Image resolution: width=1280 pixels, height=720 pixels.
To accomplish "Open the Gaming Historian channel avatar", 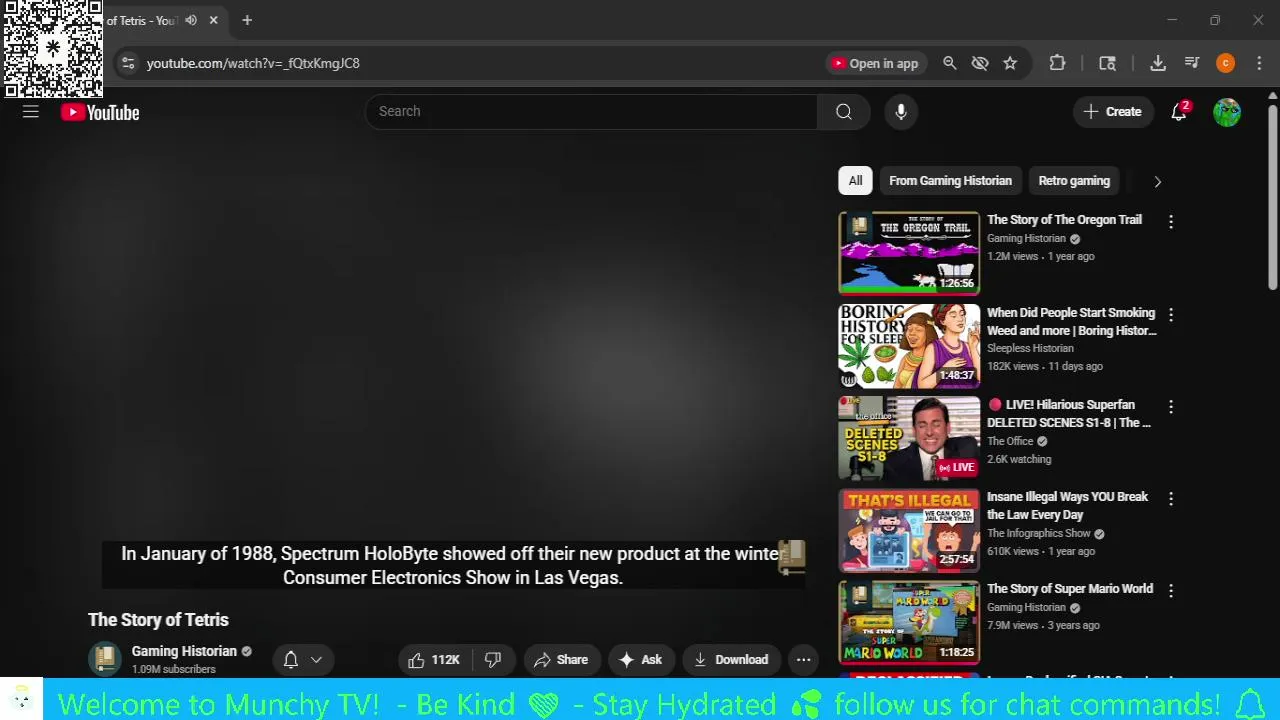I will (104, 659).
